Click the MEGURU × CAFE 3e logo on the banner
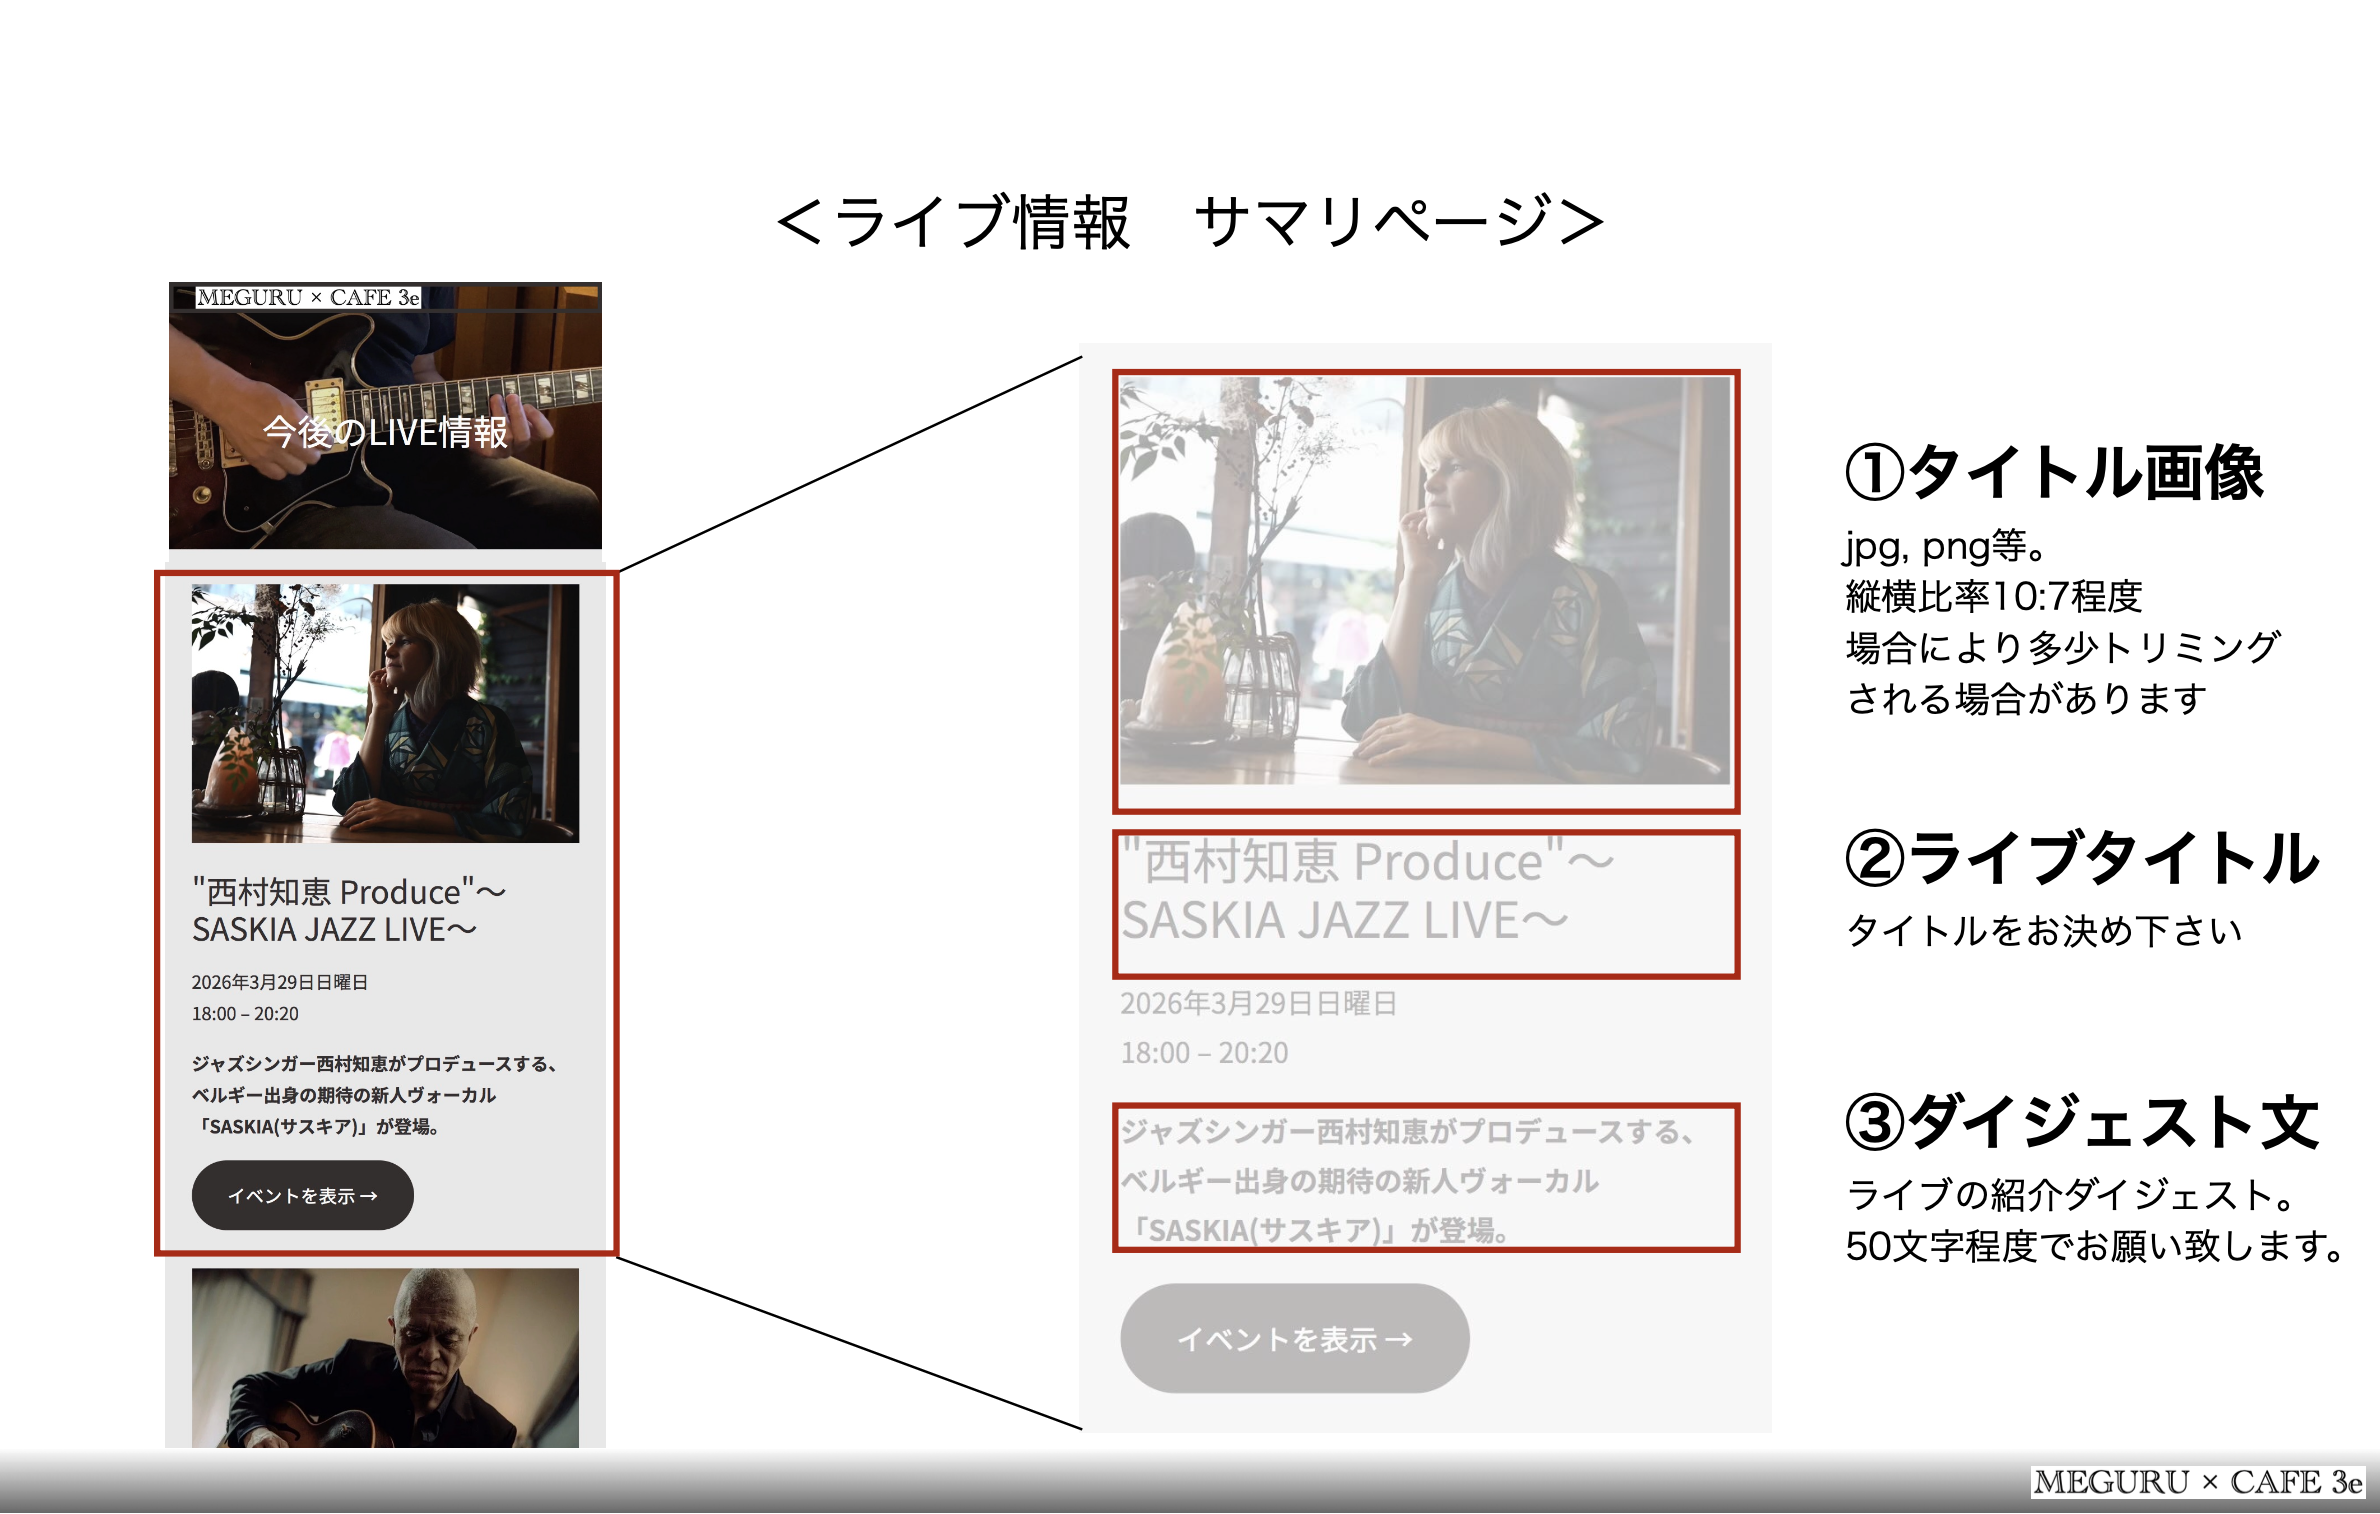 tap(308, 297)
